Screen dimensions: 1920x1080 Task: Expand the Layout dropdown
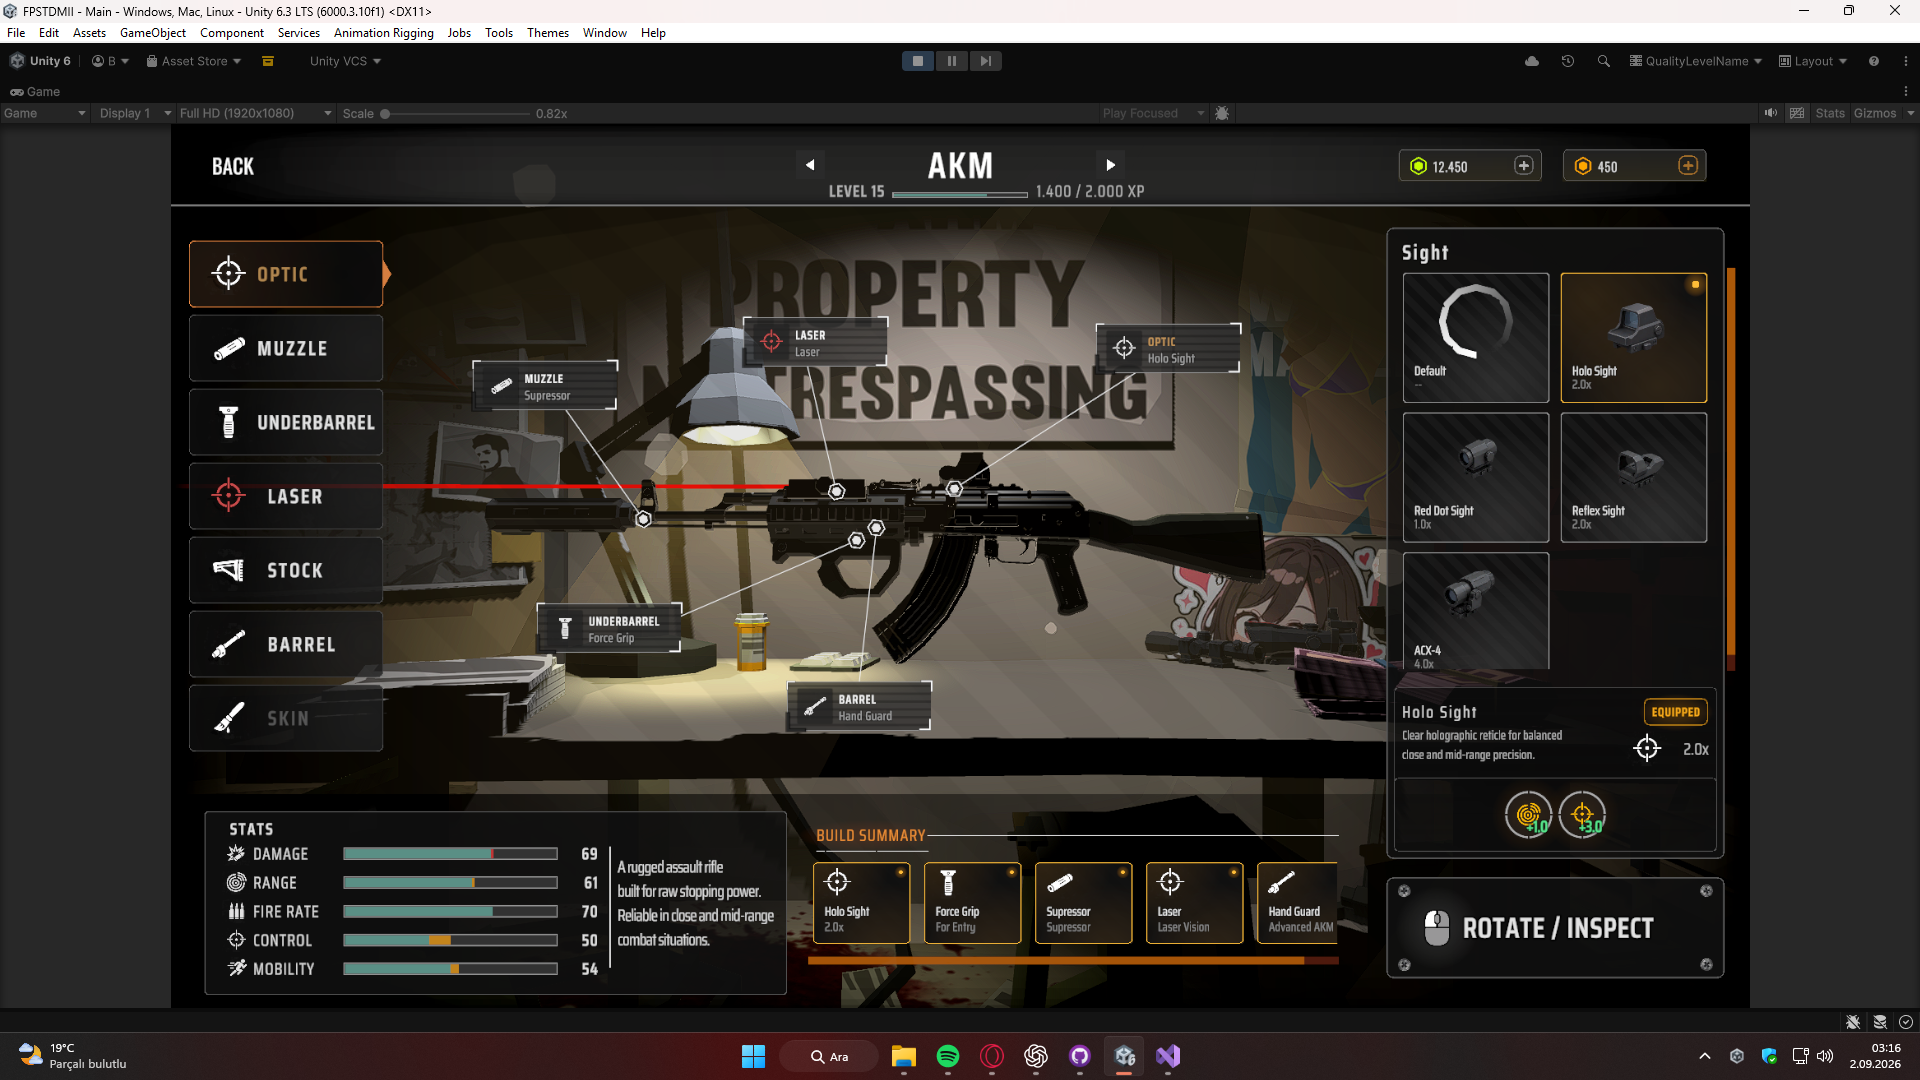click(x=1813, y=61)
